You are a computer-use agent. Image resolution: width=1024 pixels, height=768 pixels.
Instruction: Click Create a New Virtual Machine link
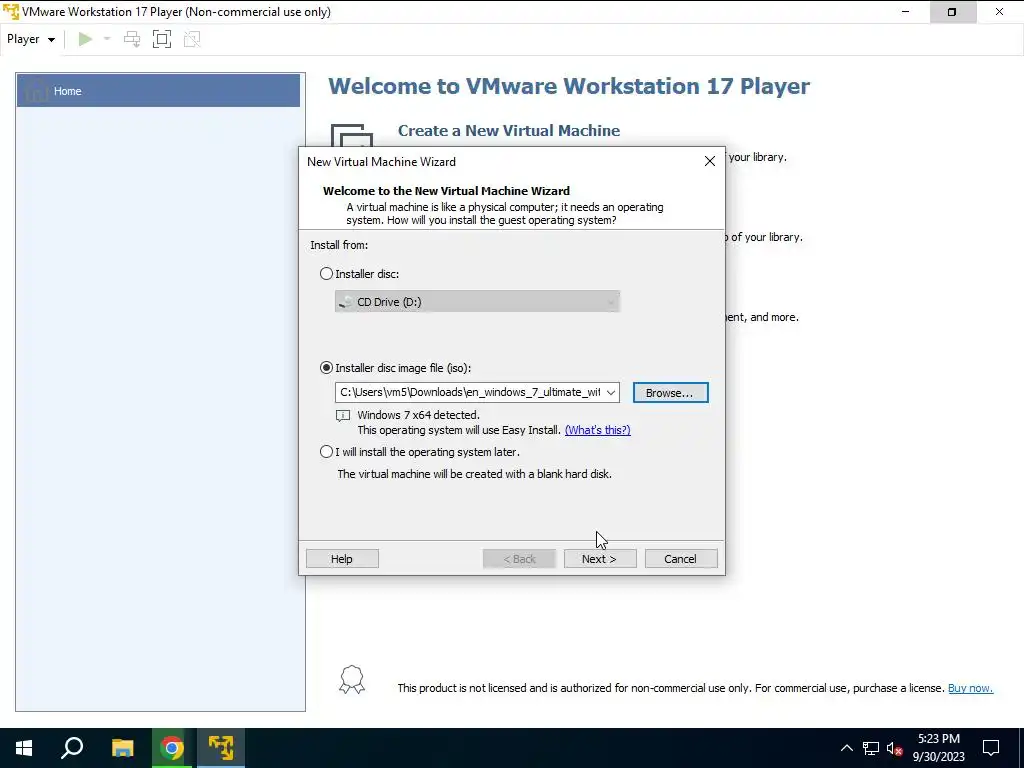click(509, 131)
